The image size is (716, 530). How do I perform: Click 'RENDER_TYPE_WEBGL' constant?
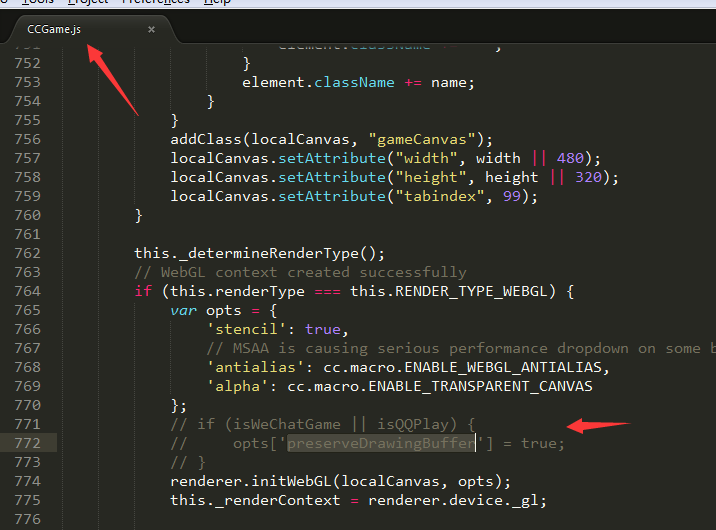pyautogui.click(x=471, y=291)
